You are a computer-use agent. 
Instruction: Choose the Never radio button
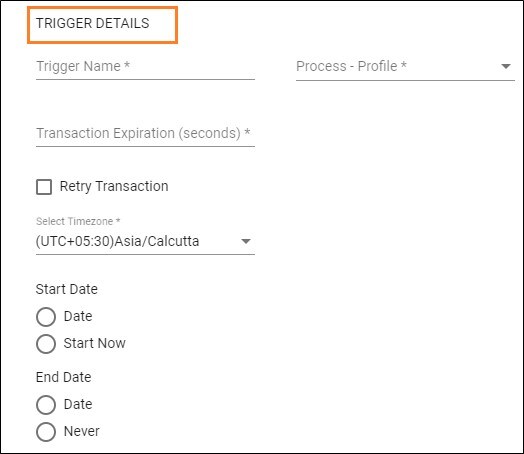(46, 432)
